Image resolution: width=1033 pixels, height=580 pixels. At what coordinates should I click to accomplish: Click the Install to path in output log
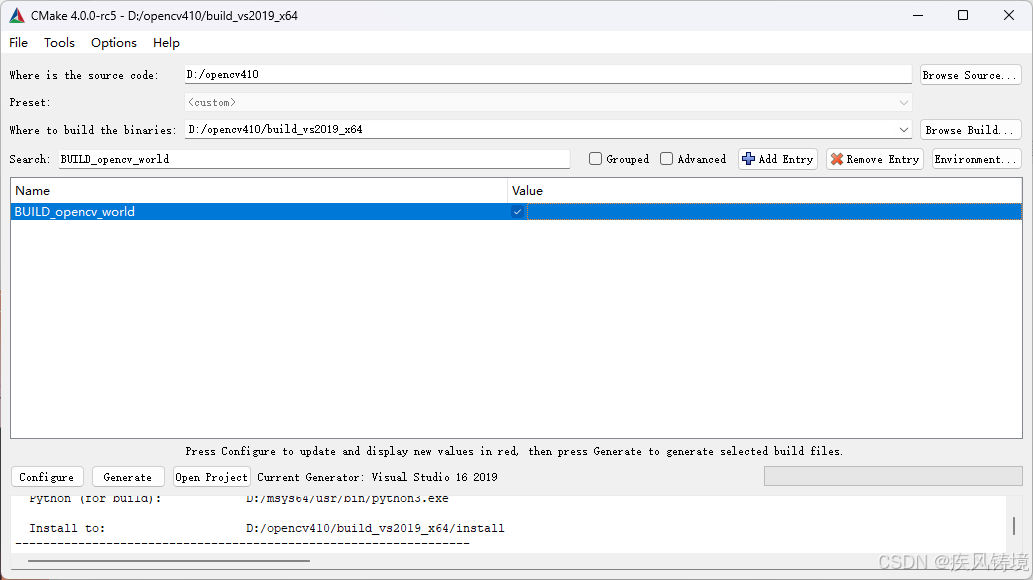(375, 528)
